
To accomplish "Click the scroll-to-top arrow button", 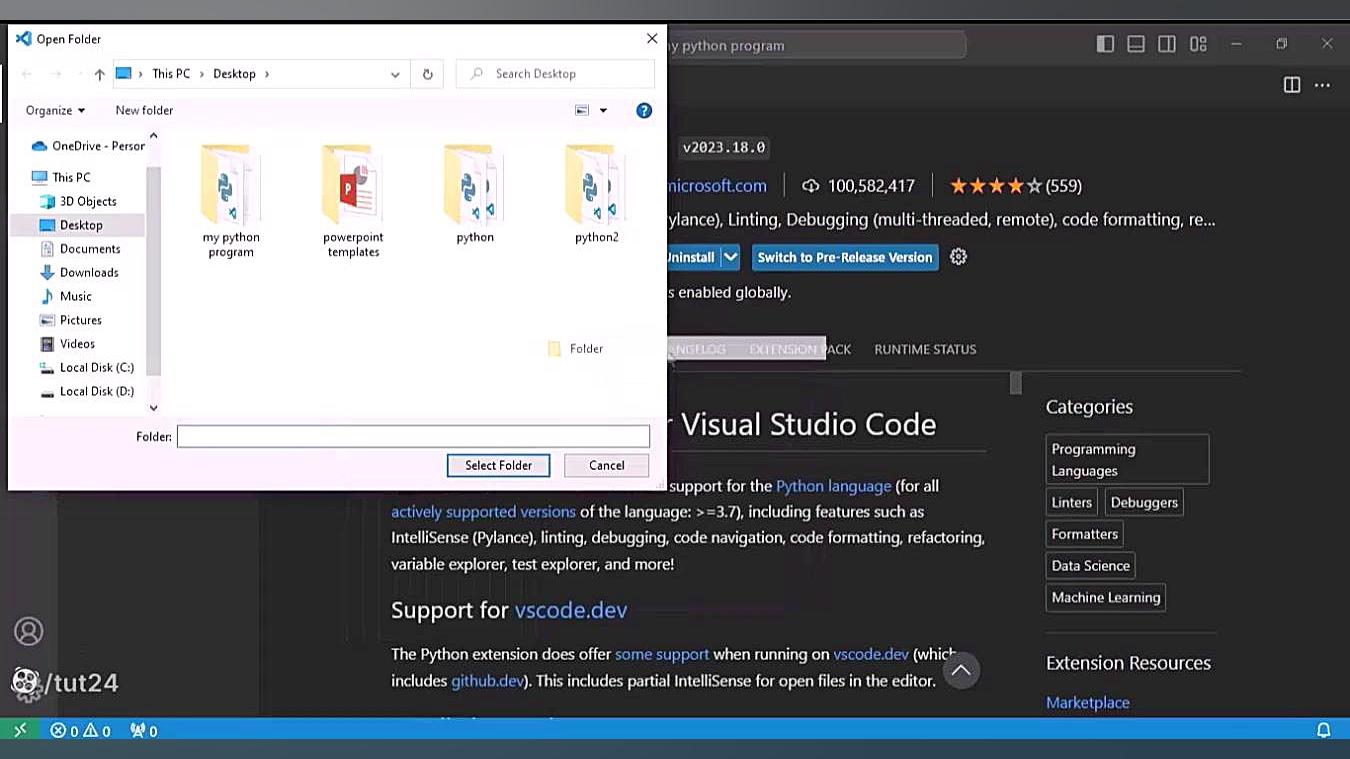I will coord(961,671).
